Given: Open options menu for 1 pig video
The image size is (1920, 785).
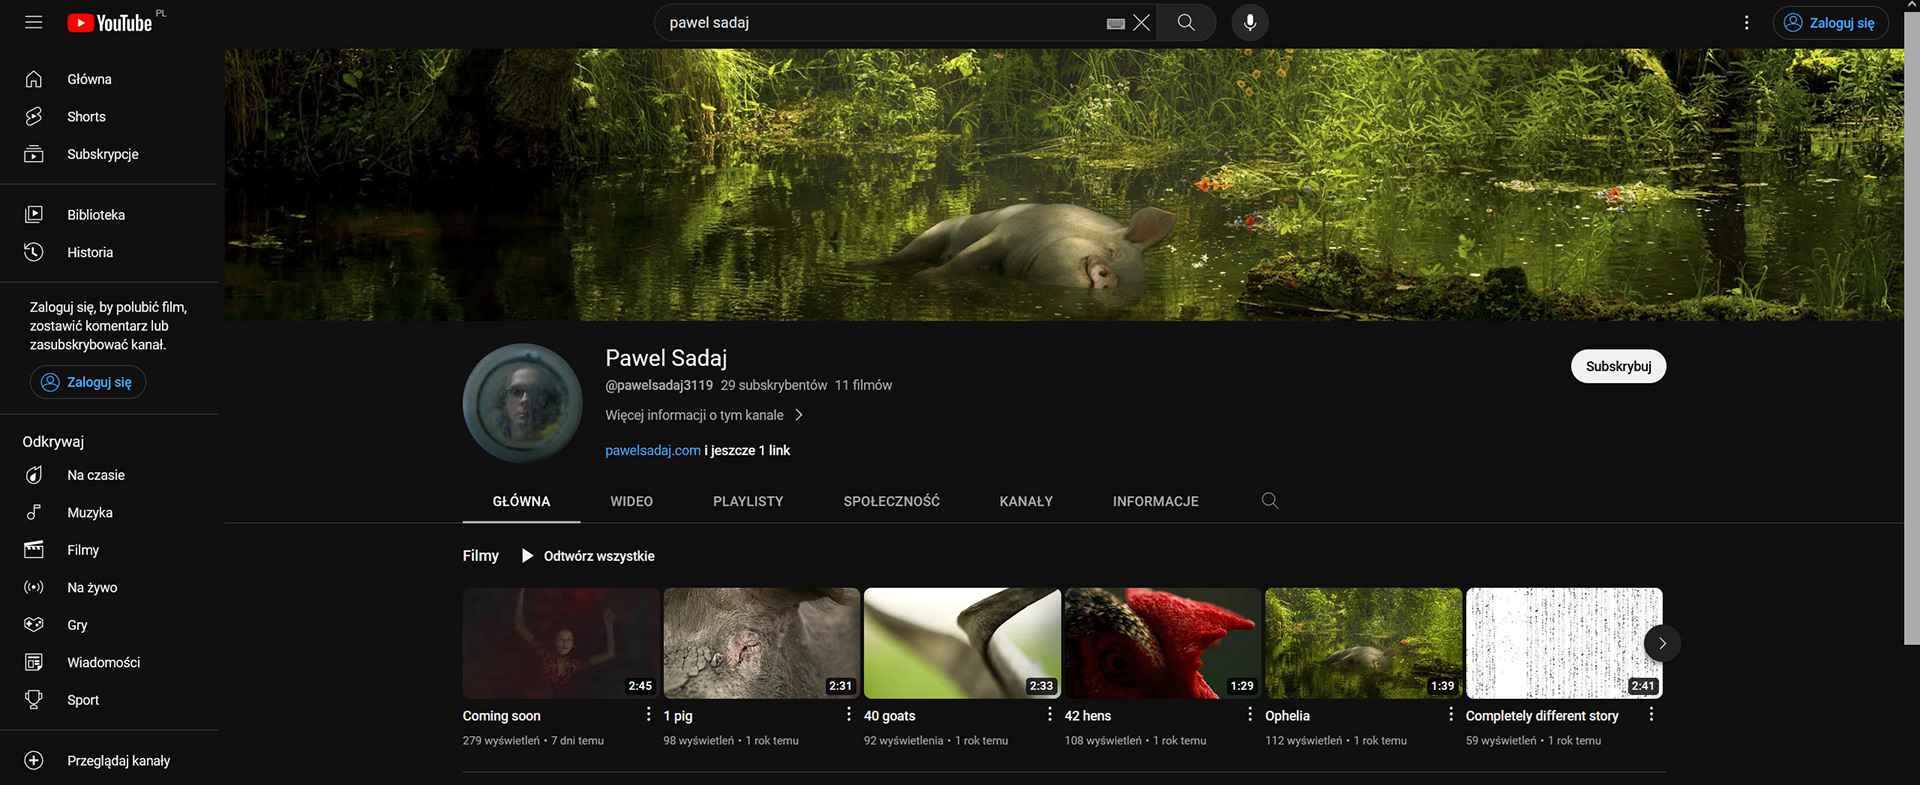Looking at the screenshot, I should 849,714.
